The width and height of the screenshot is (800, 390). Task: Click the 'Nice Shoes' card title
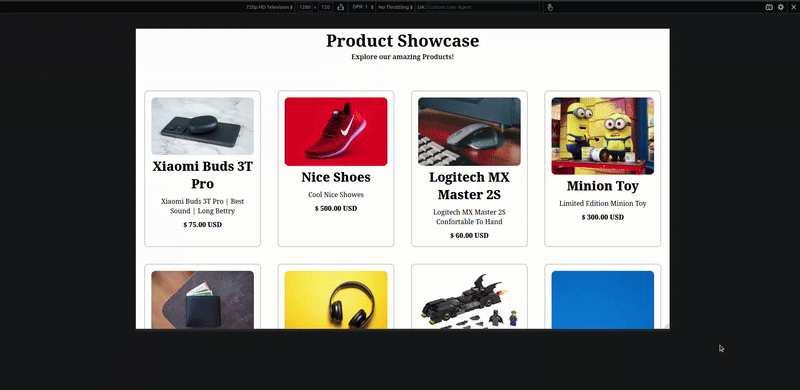336,177
